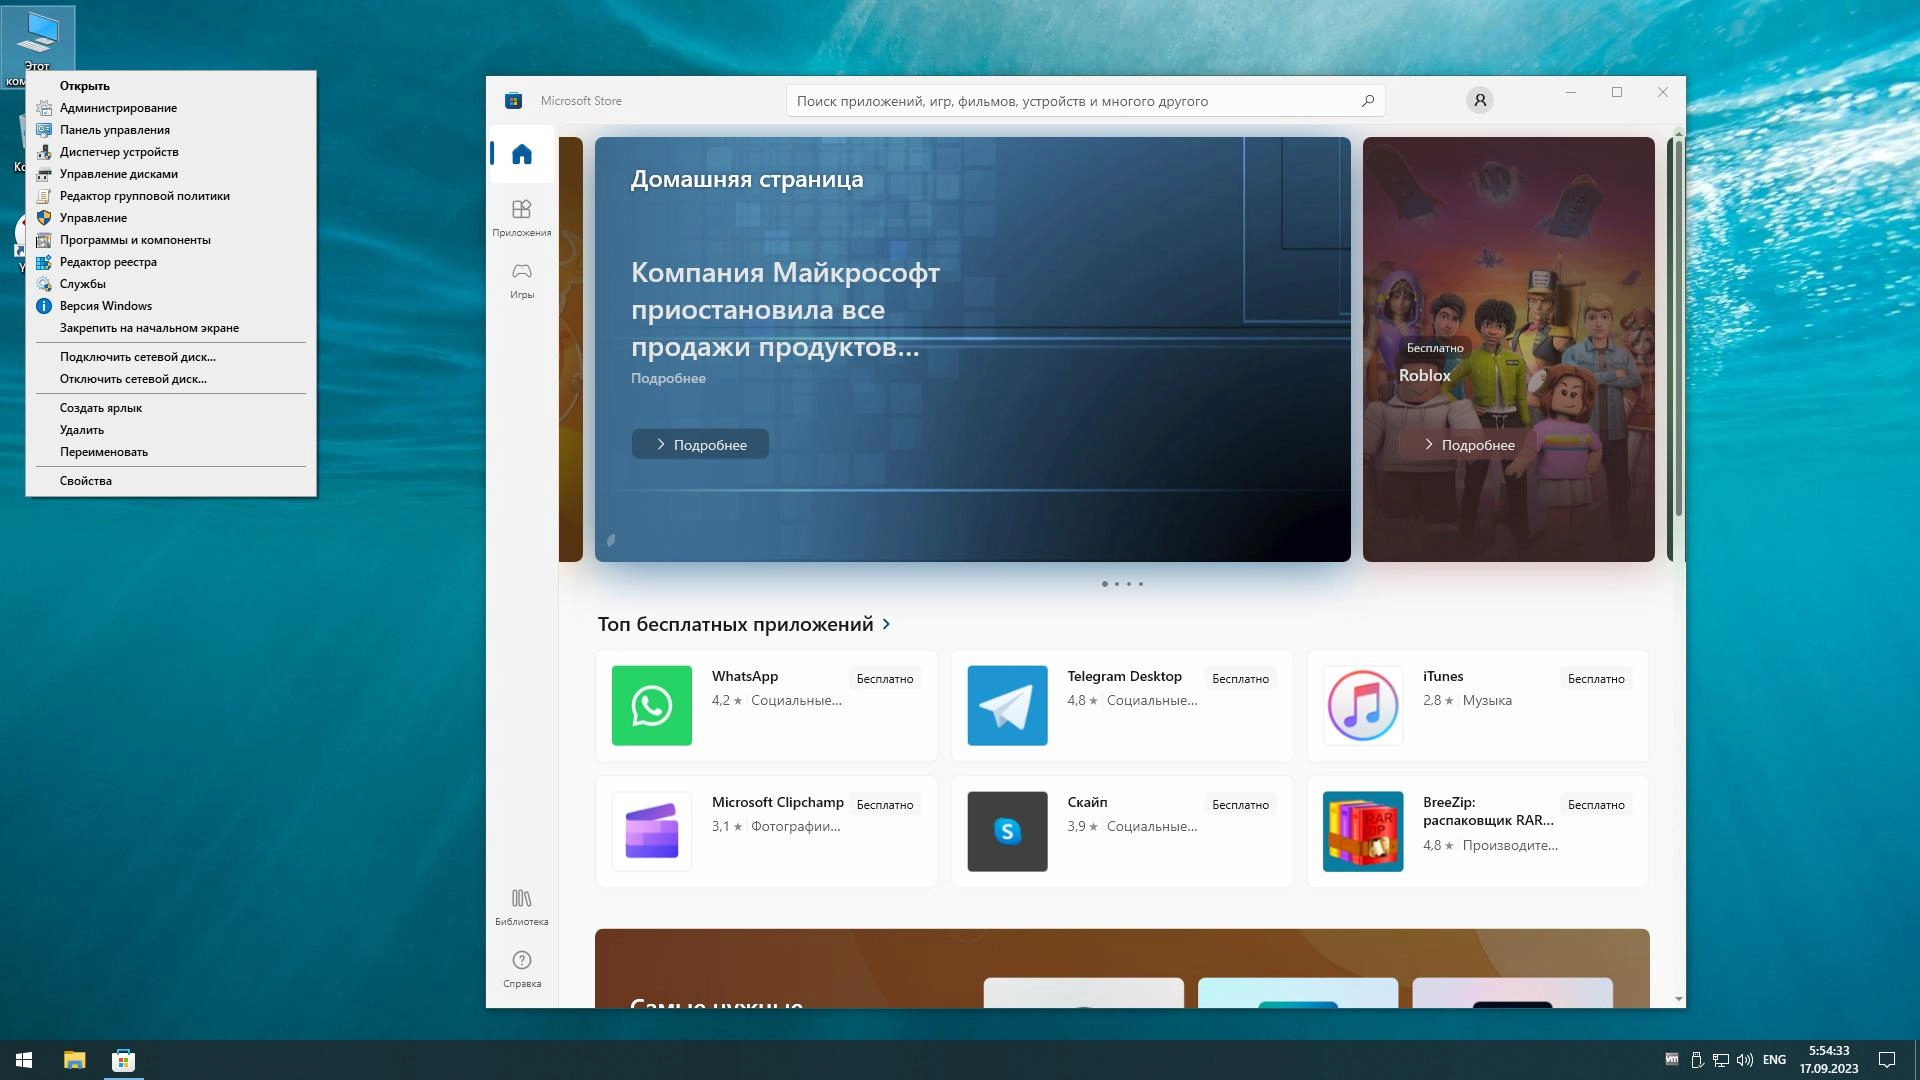This screenshot has width=1920, height=1080.
Task: Open the Help (Справка) sidebar icon
Action: (x=521, y=968)
